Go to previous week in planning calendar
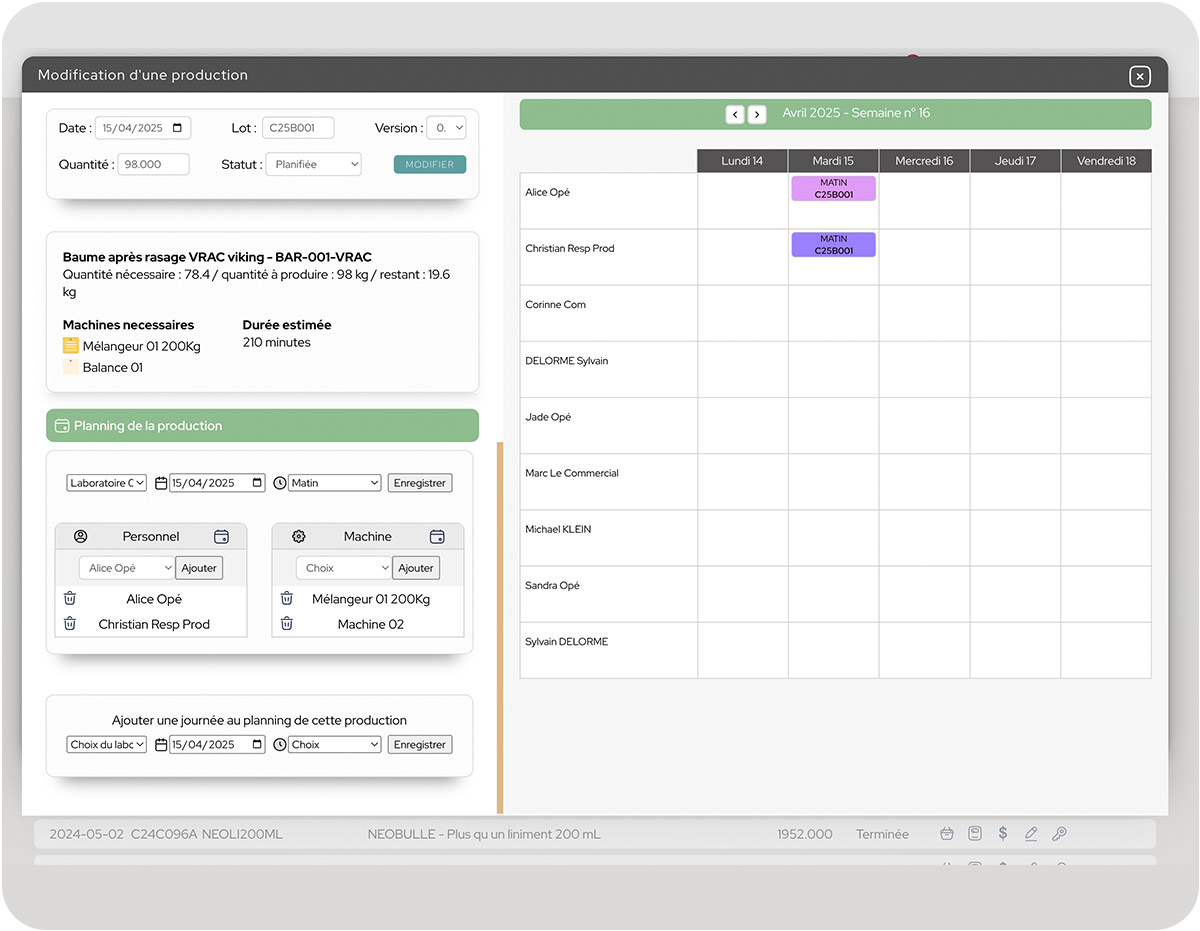Image resolution: width=1200 pixels, height=931 pixels. [735, 114]
